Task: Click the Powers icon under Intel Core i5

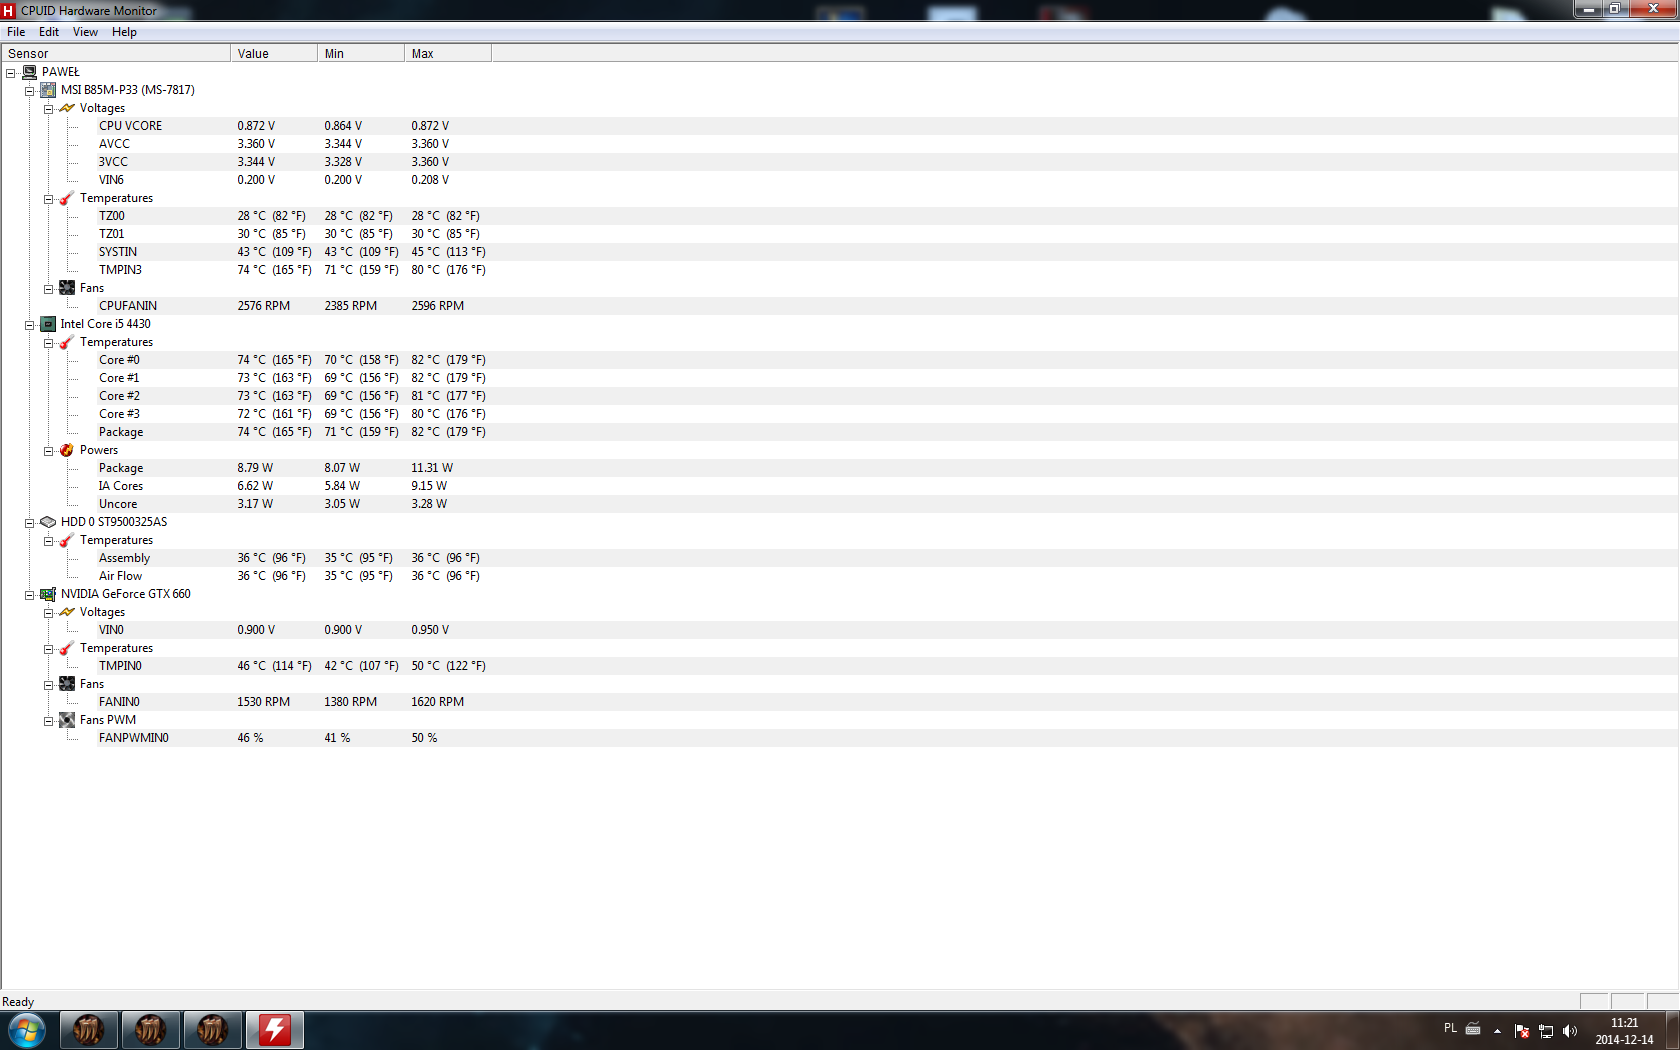Action: (67, 450)
